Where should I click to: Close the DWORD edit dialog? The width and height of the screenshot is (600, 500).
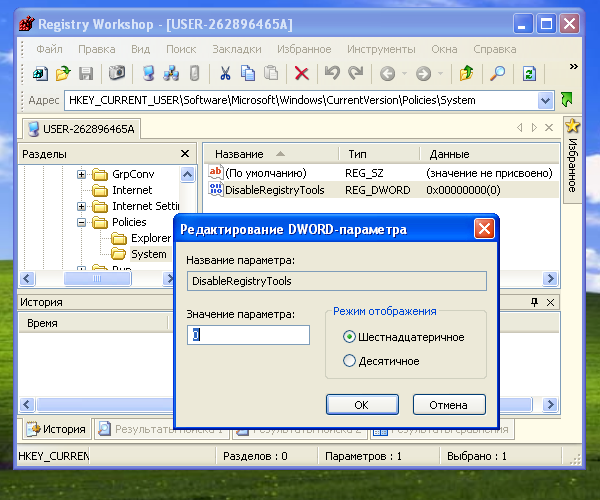tap(484, 229)
